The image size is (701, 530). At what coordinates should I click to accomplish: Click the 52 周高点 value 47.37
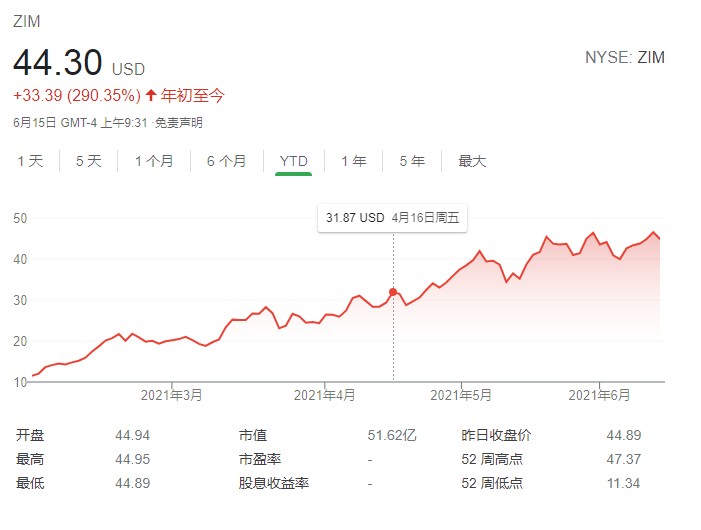point(624,459)
